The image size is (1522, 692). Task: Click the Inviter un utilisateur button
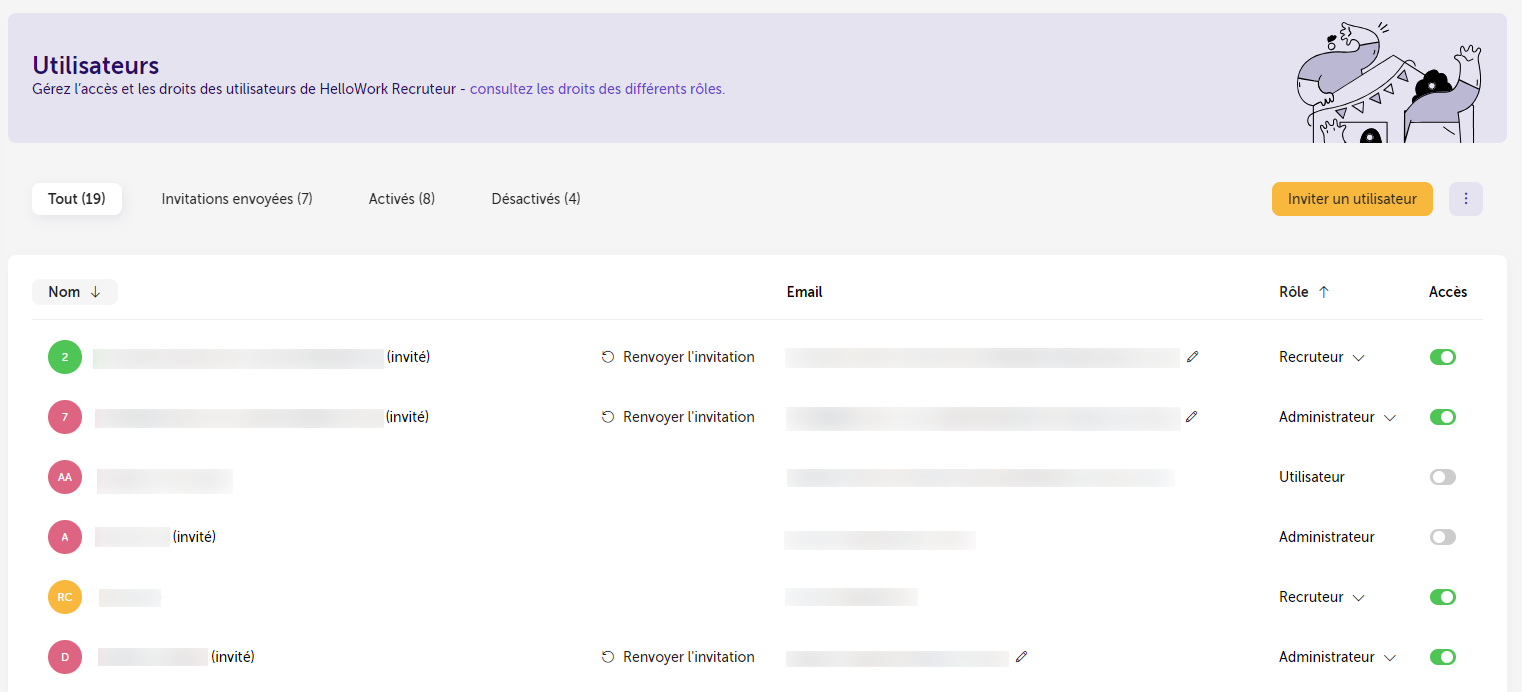[1352, 199]
